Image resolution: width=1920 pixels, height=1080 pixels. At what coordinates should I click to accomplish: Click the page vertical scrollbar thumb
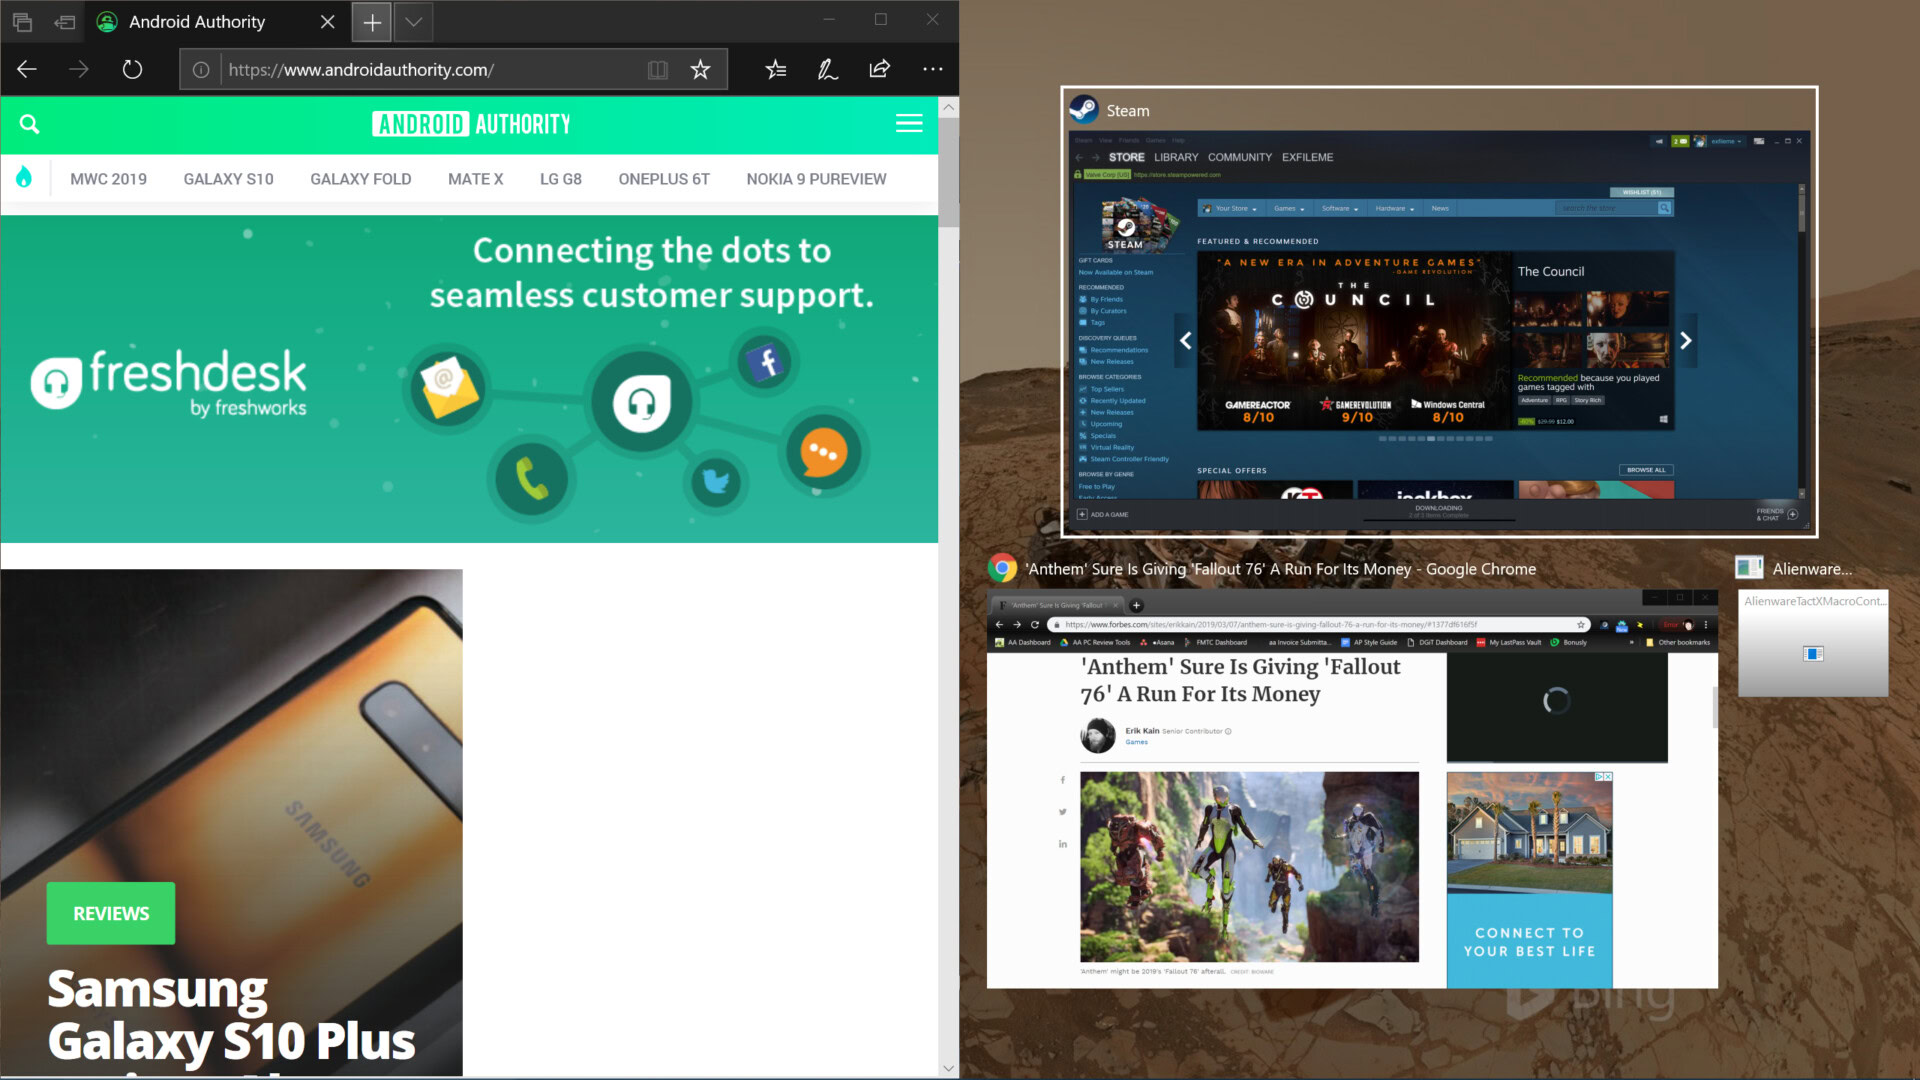(x=948, y=170)
